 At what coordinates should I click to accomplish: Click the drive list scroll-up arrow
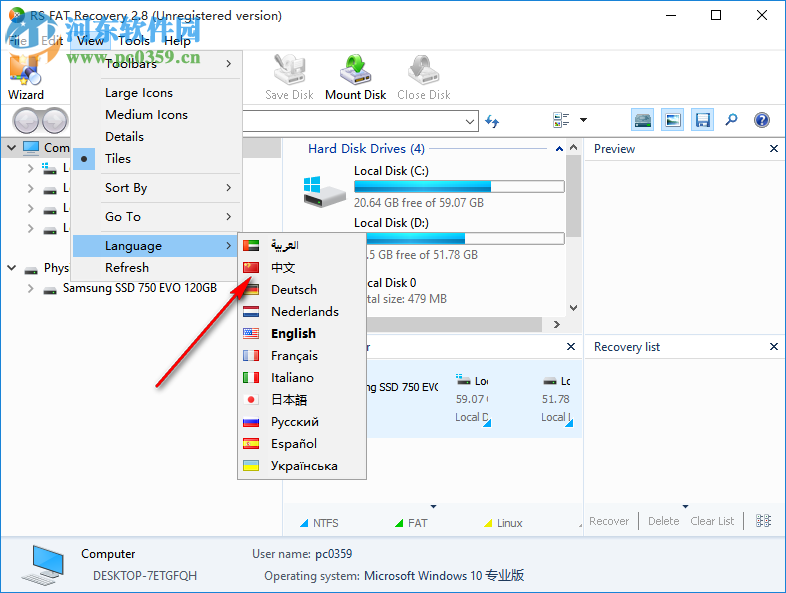pos(574,147)
